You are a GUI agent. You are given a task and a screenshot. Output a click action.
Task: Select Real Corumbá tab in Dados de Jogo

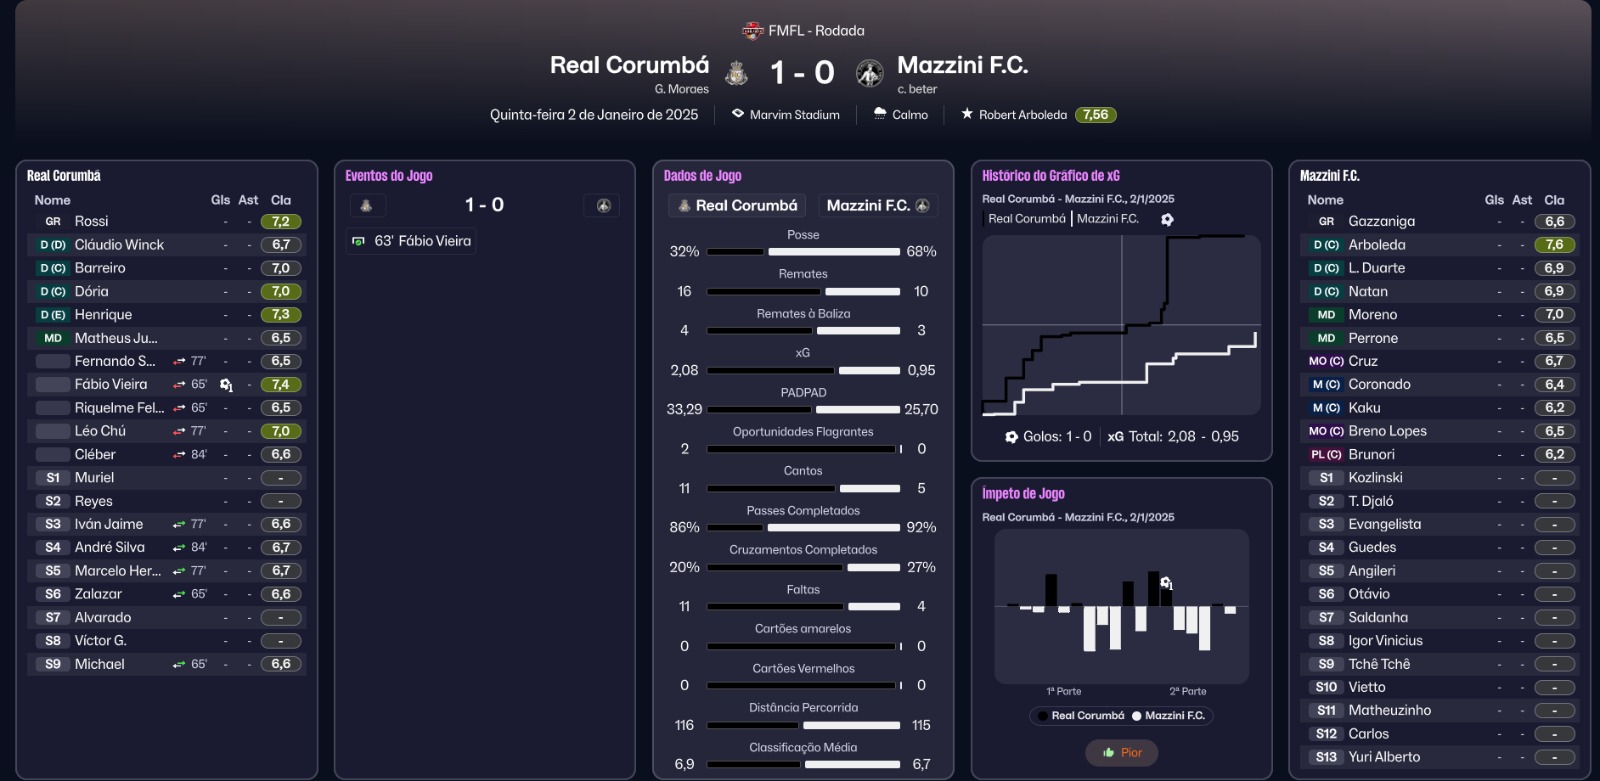(738, 205)
